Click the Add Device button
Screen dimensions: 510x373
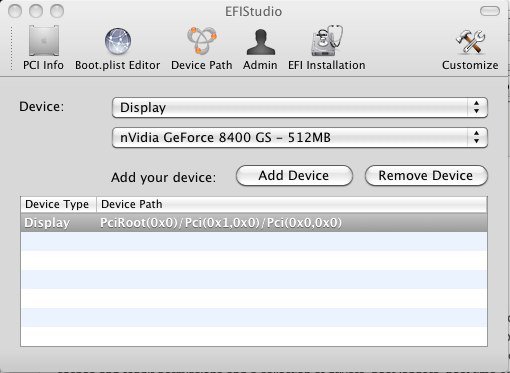294,176
